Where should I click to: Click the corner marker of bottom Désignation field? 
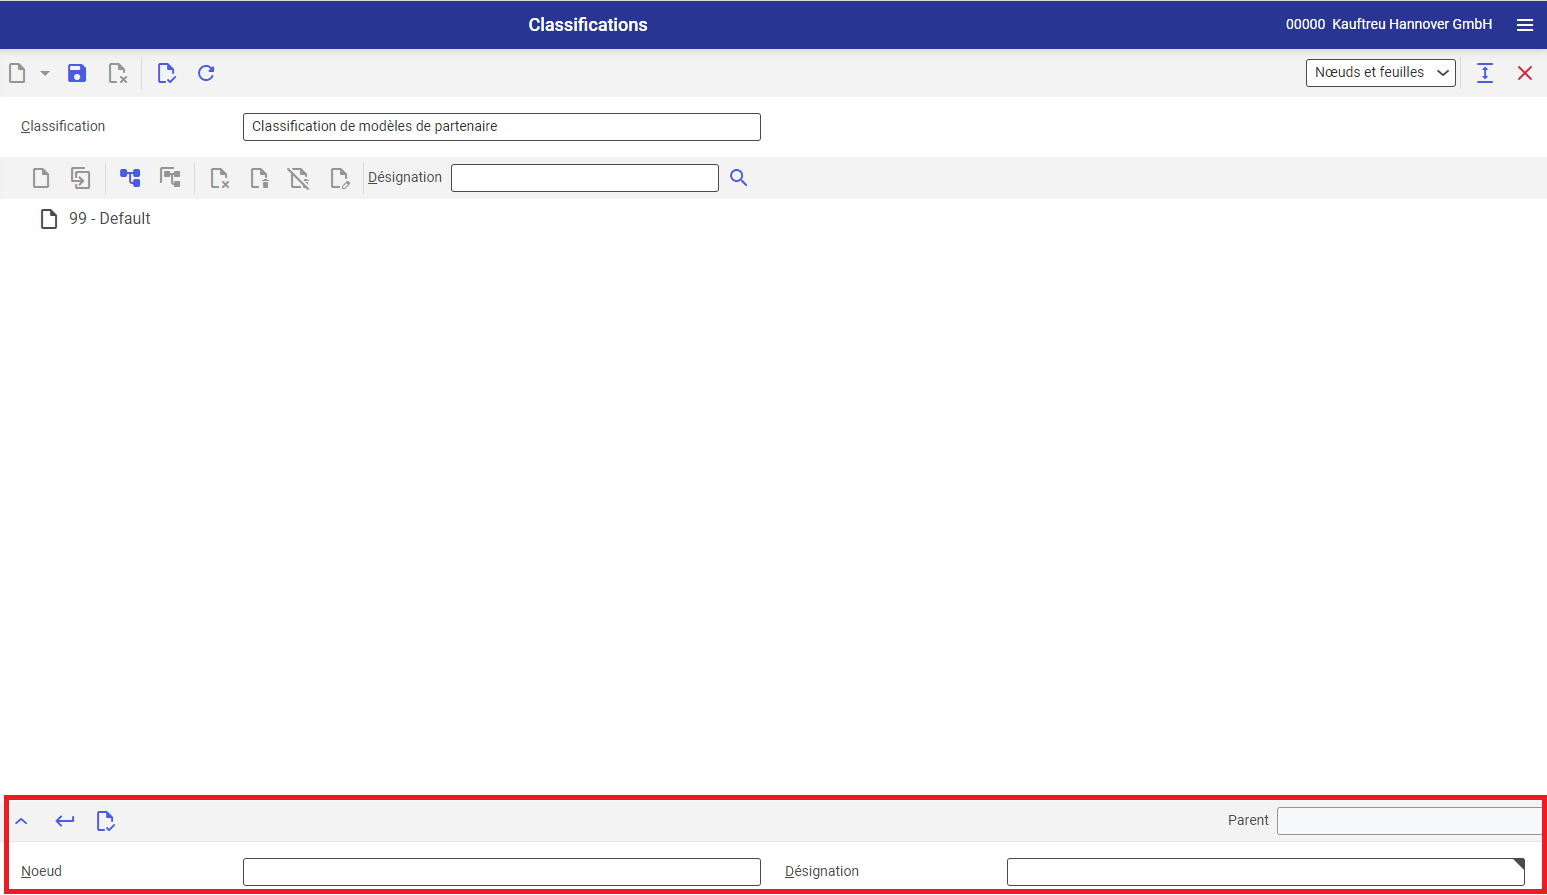[x=1519, y=864]
